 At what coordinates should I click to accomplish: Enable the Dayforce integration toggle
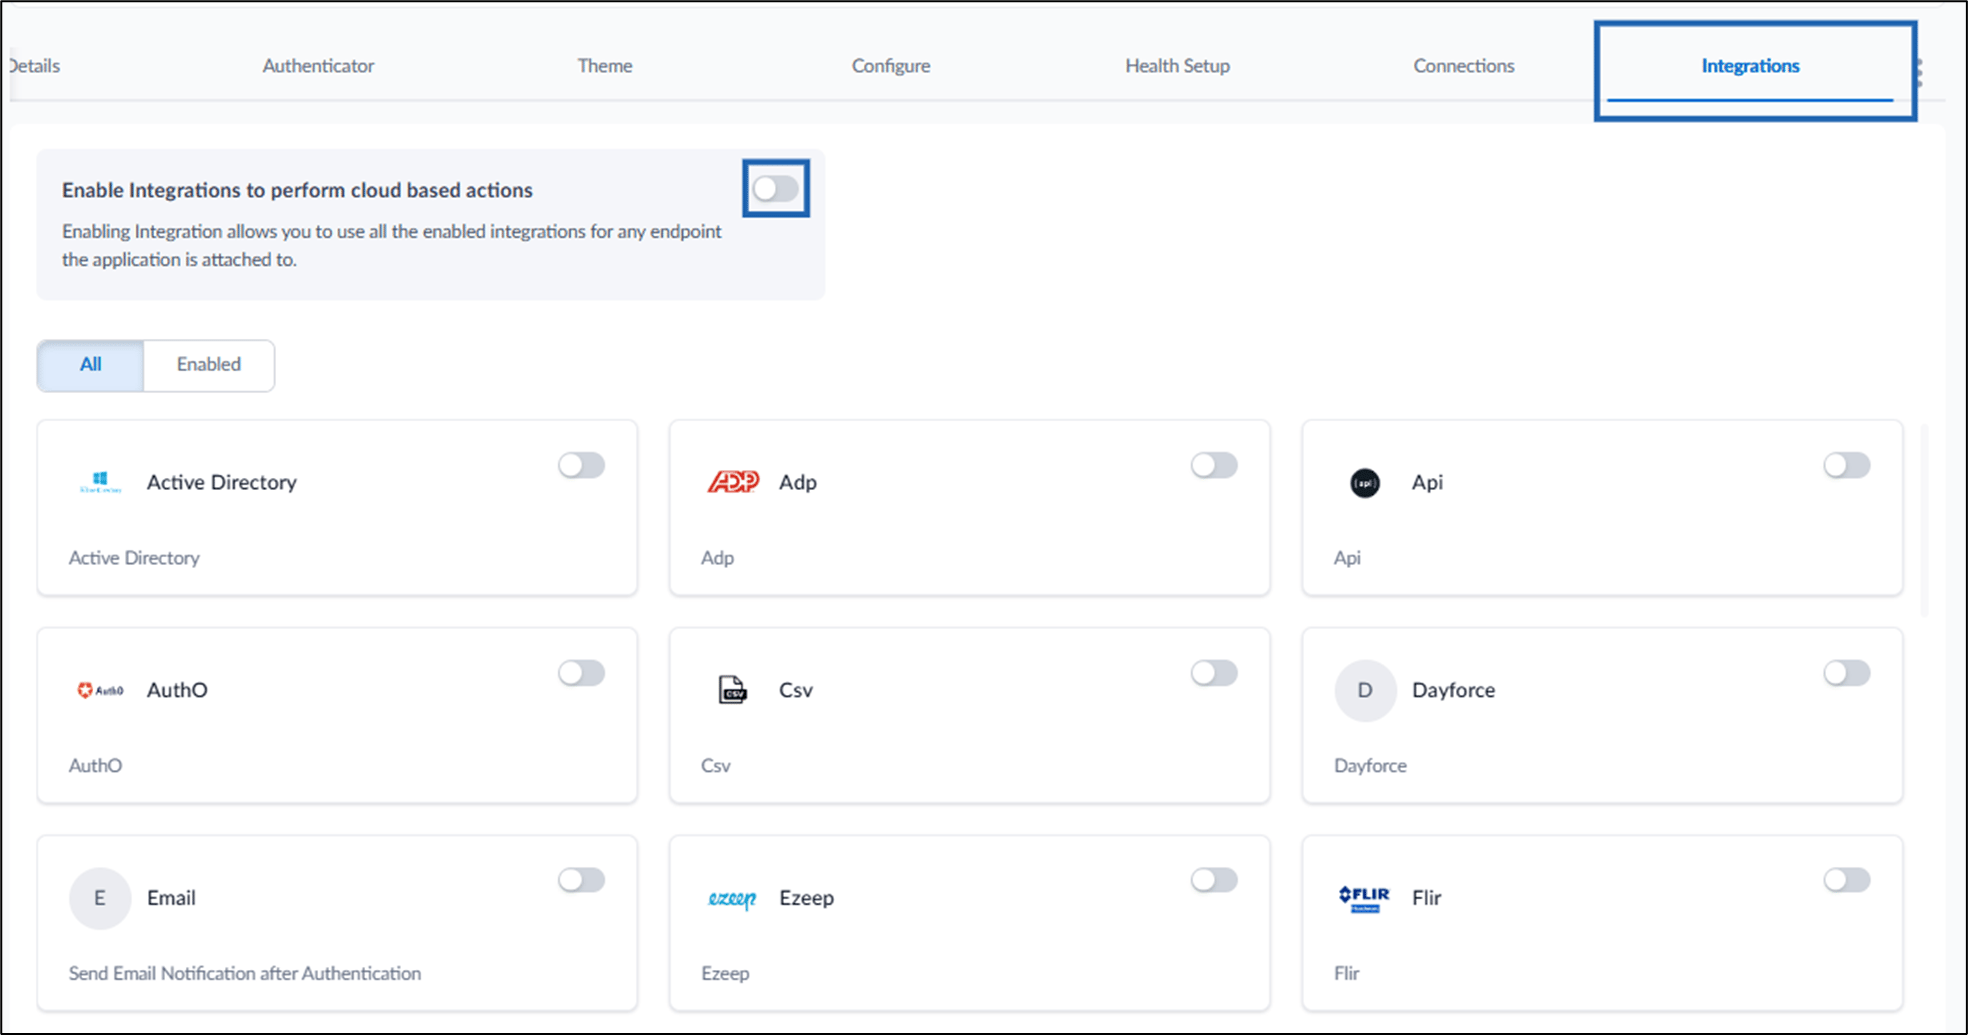[1847, 673]
